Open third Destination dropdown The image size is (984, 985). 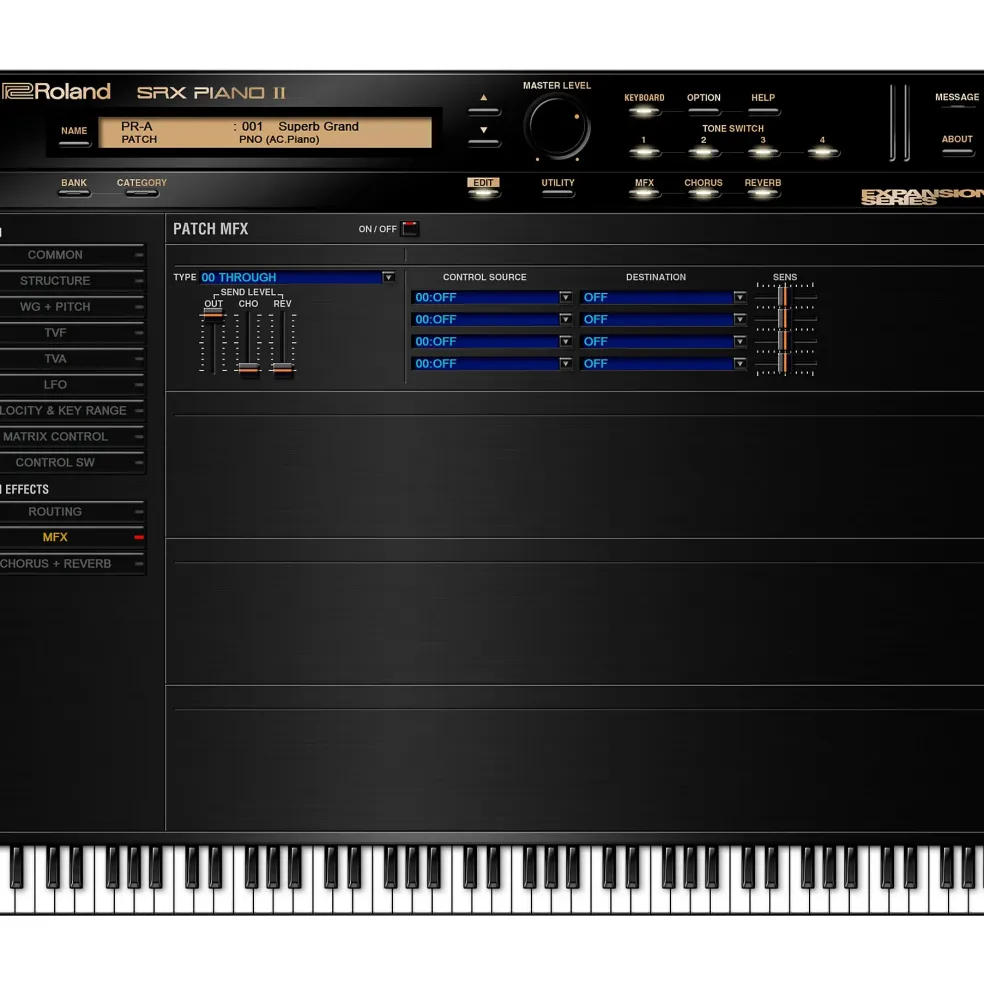[x=740, y=341]
